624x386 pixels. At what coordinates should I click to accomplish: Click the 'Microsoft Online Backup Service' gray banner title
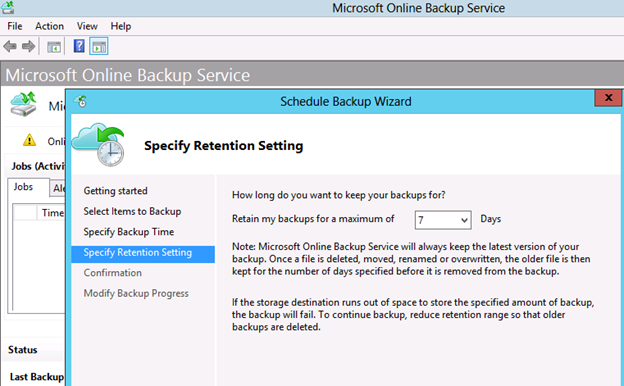point(128,75)
